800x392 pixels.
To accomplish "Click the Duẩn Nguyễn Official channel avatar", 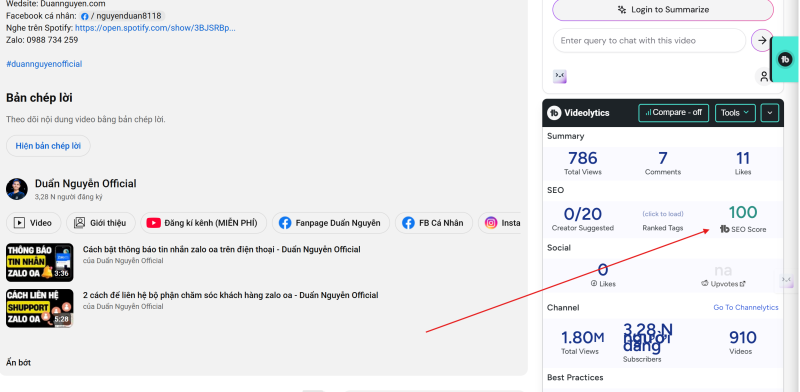I will (x=17, y=189).
